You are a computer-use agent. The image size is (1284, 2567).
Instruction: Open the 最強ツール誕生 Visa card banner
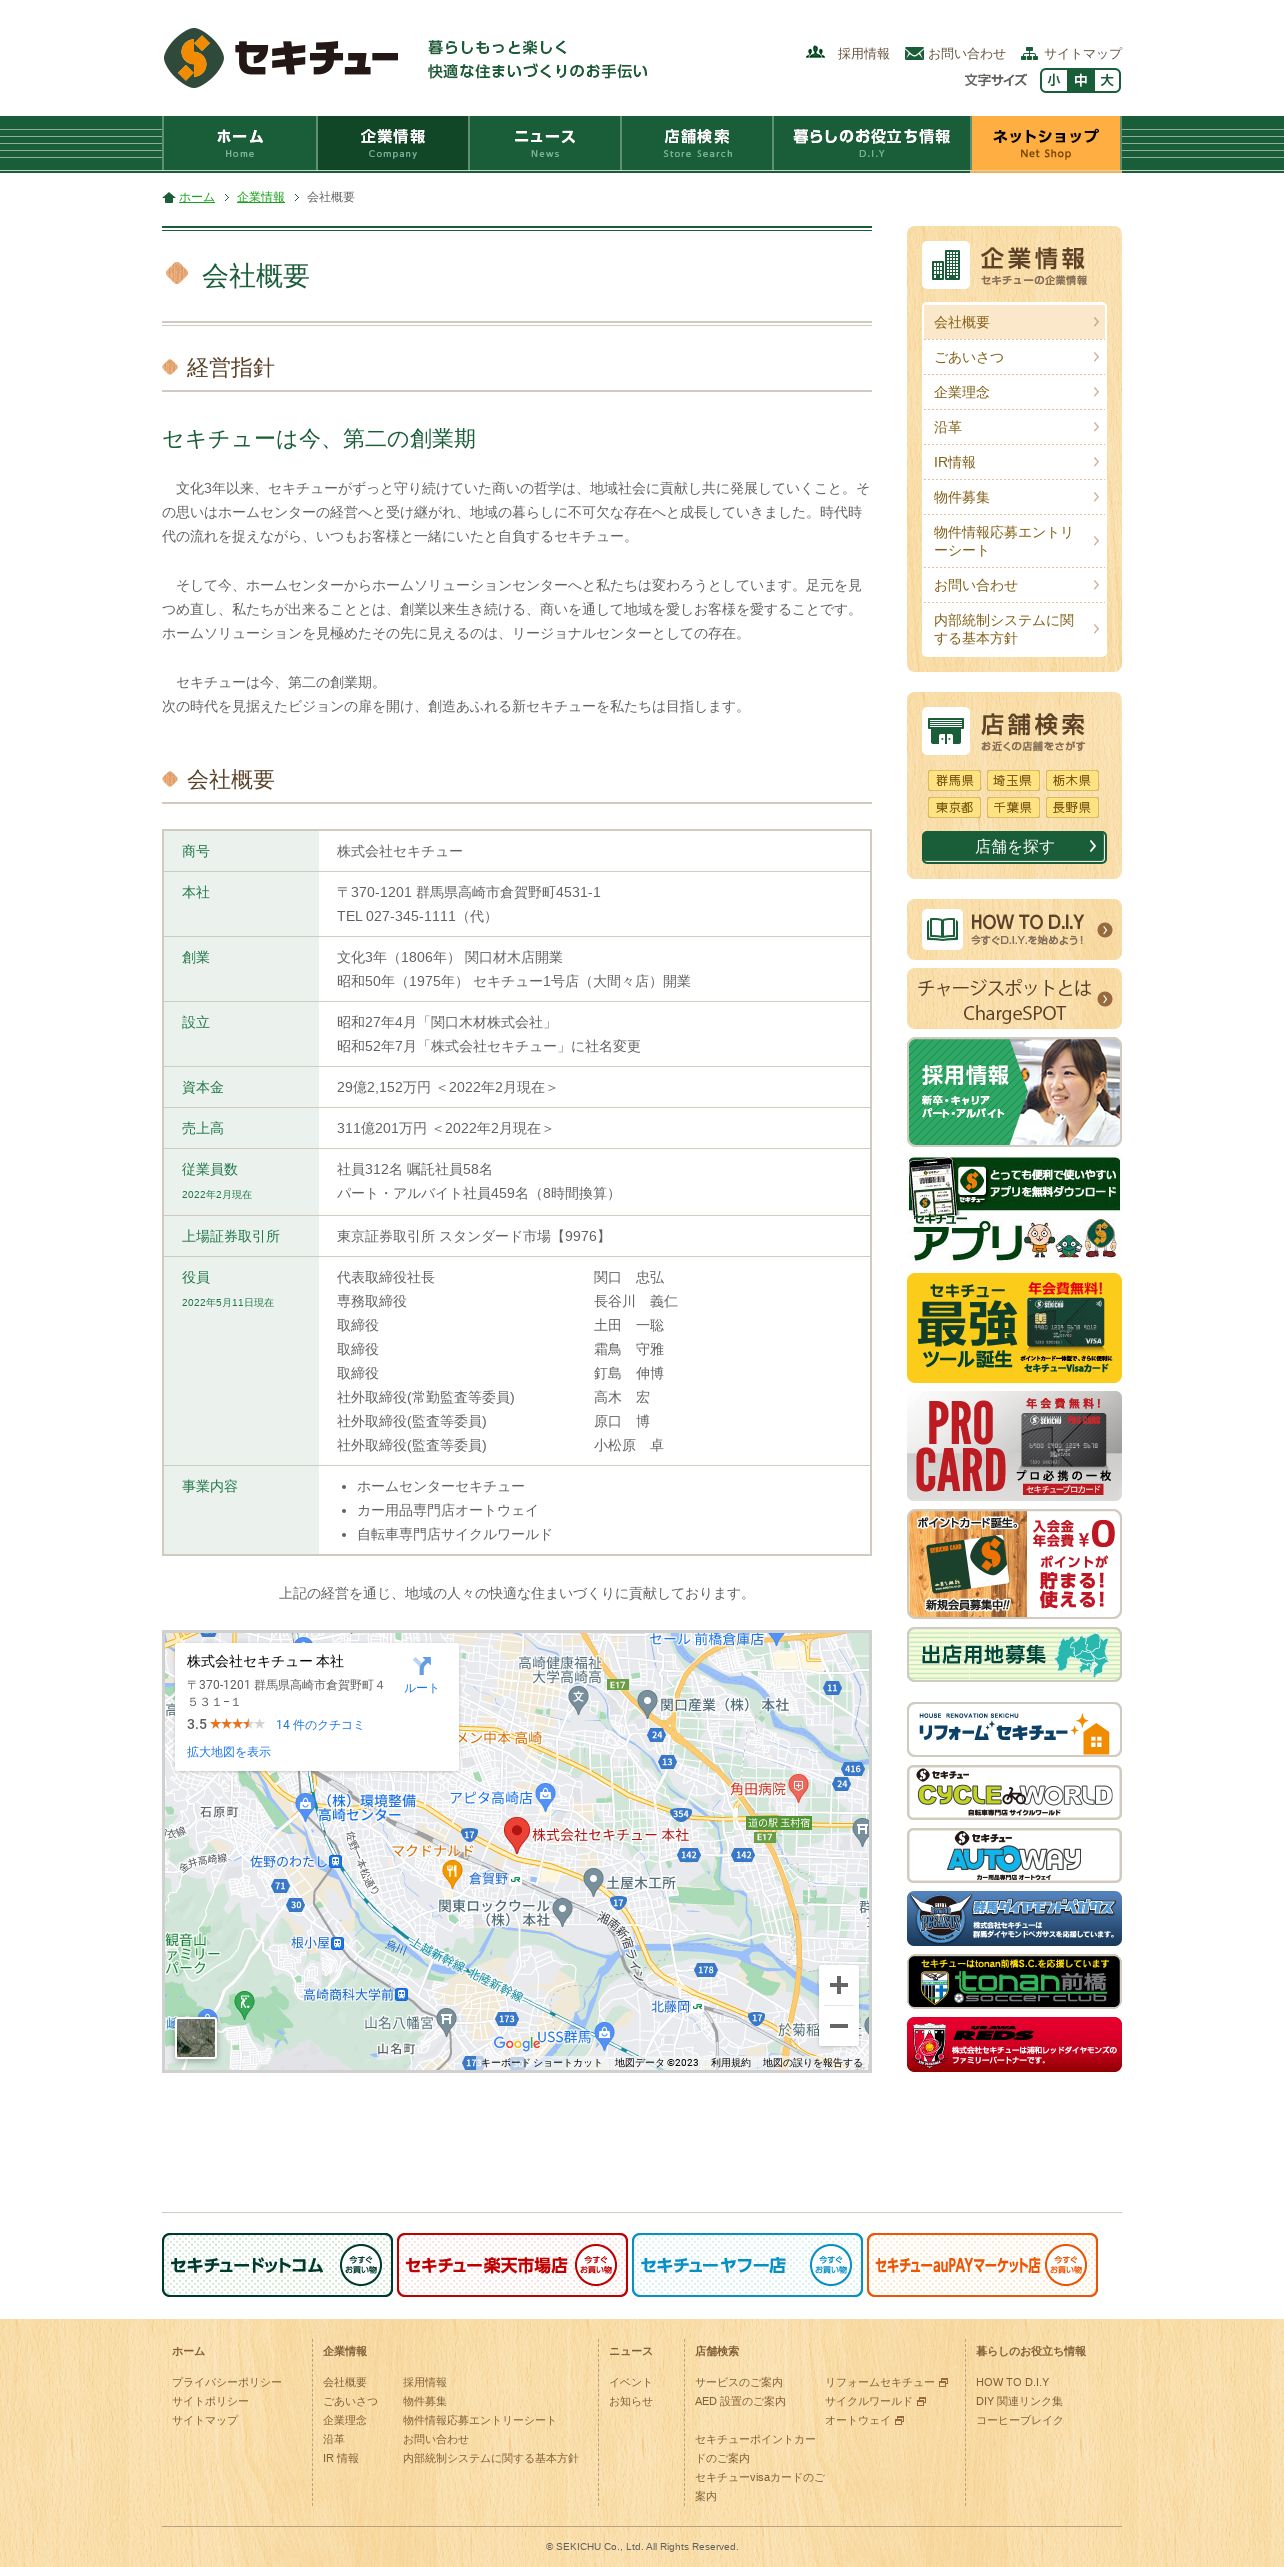[1014, 1327]
